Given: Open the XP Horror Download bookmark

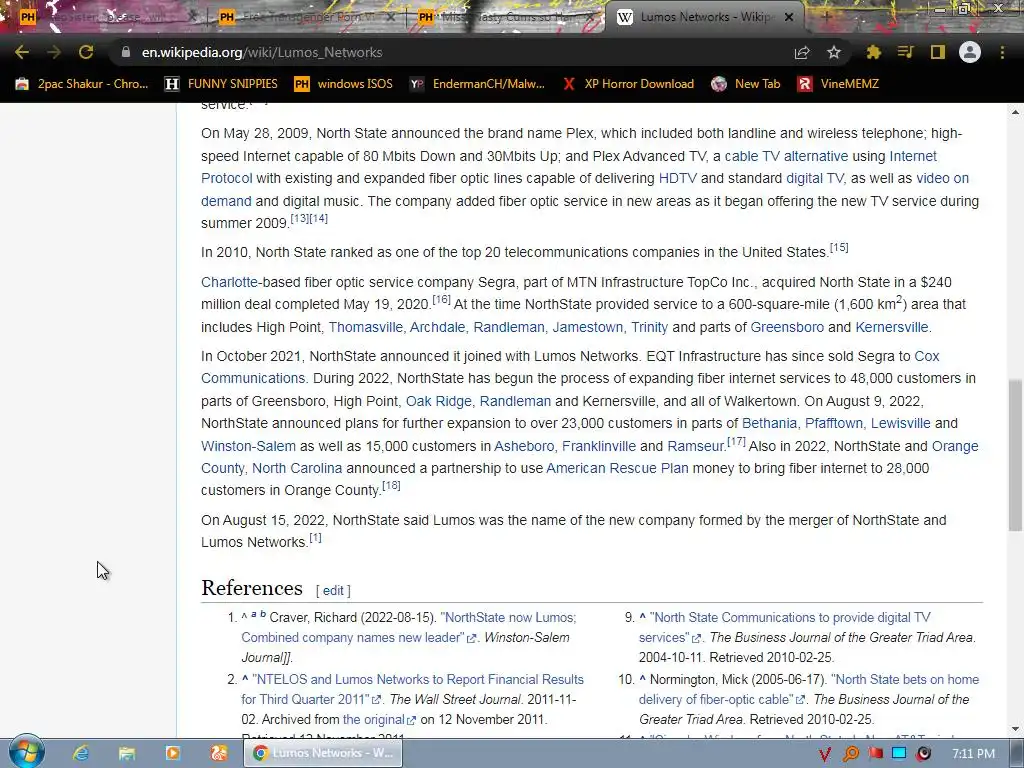Looking at the screenshot, I should click(628, 84).
